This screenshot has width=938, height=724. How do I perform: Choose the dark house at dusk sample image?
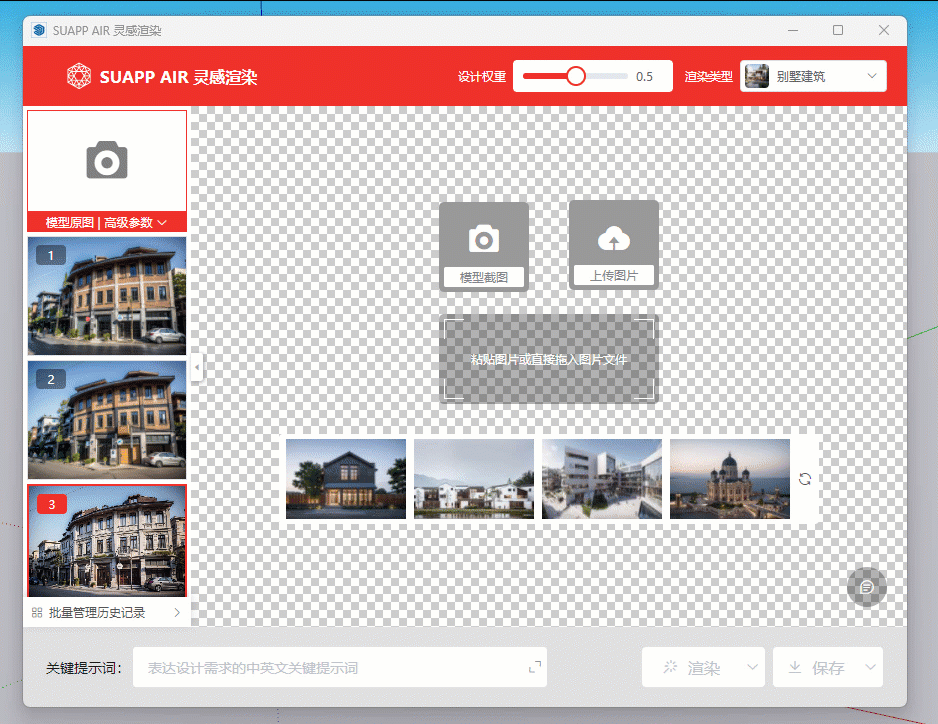(346, 479)
